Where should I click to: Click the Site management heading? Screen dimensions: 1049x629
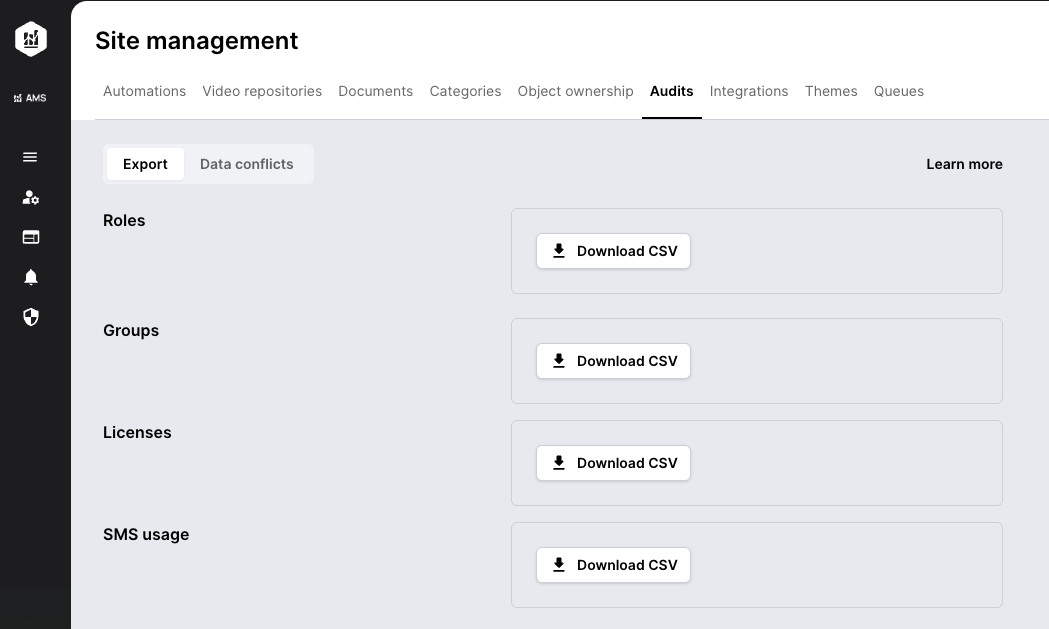pyautogui.click(x=197, y=41)
